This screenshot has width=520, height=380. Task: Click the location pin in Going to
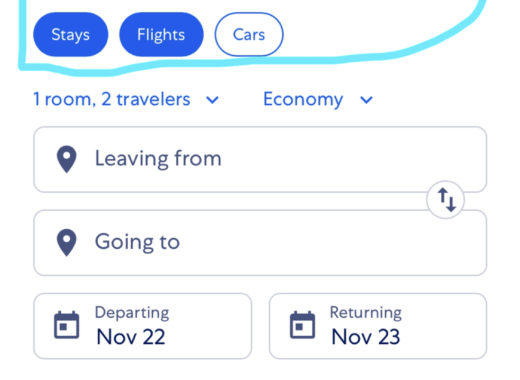pyautogui.click(x=67, y=242)
